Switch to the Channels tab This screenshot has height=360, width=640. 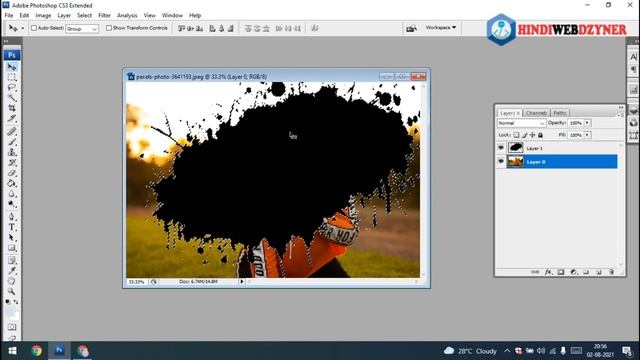[536, 113]
